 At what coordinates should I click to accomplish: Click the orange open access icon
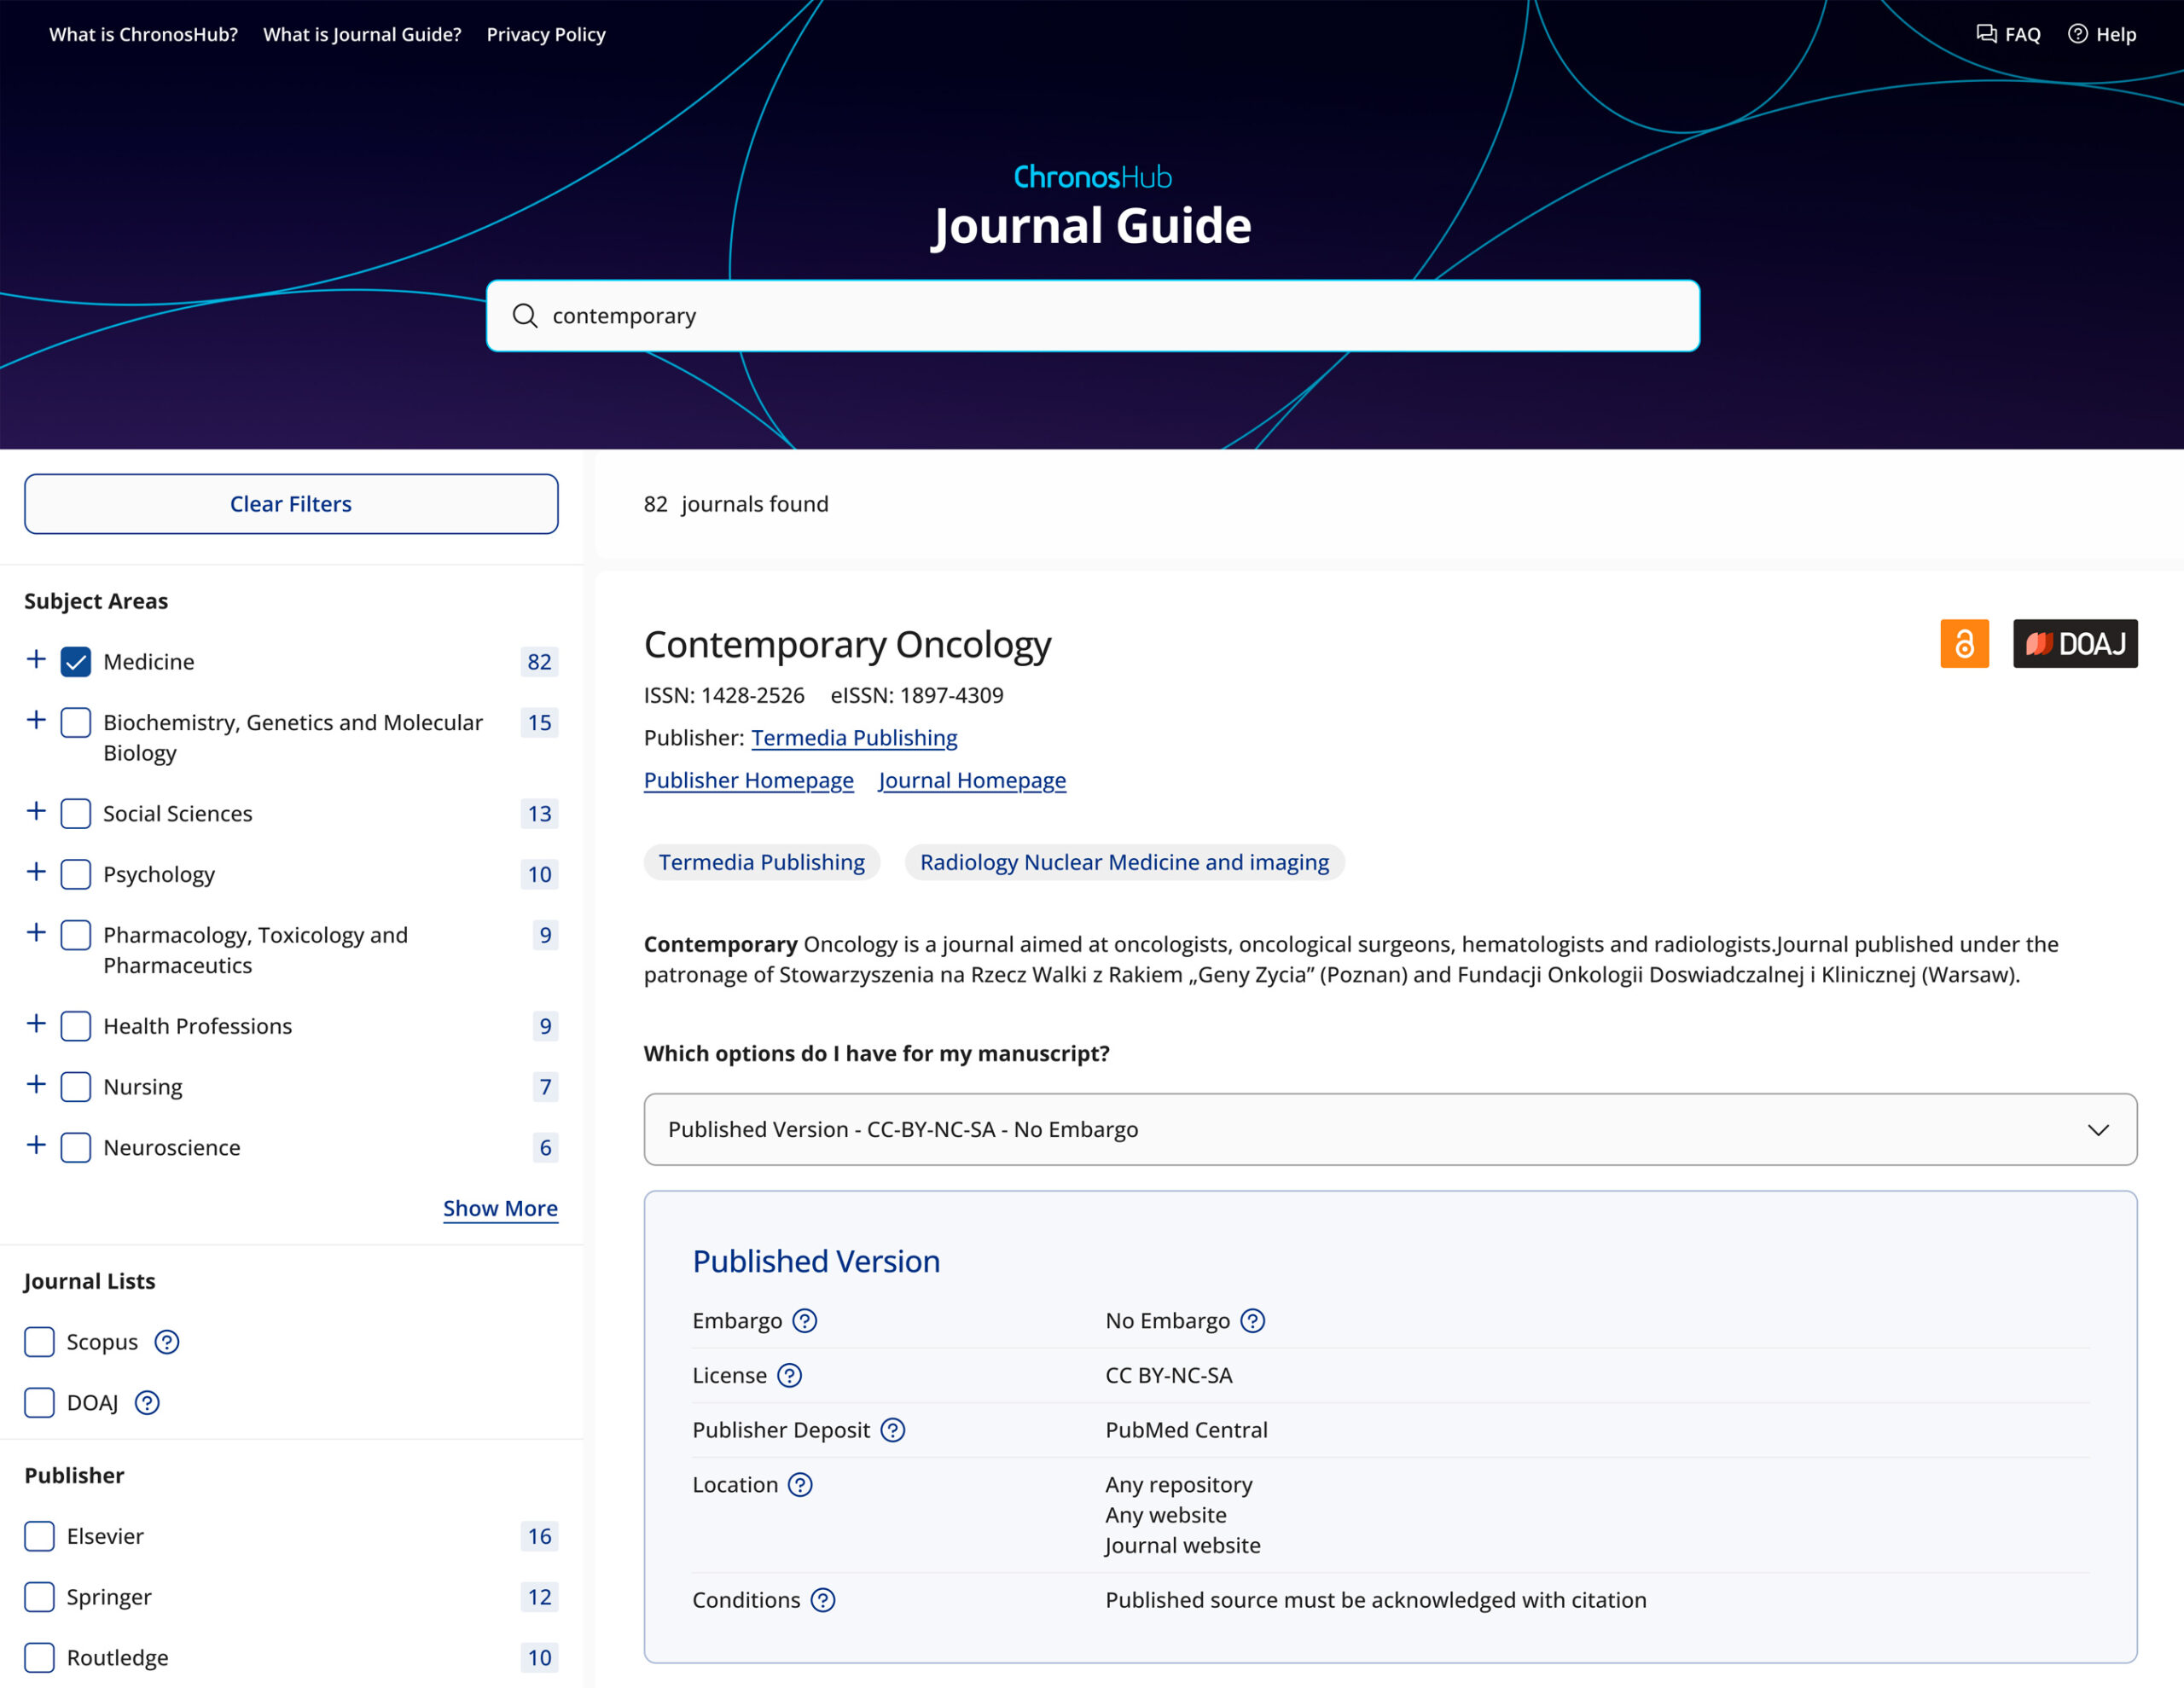[1964, 643]
